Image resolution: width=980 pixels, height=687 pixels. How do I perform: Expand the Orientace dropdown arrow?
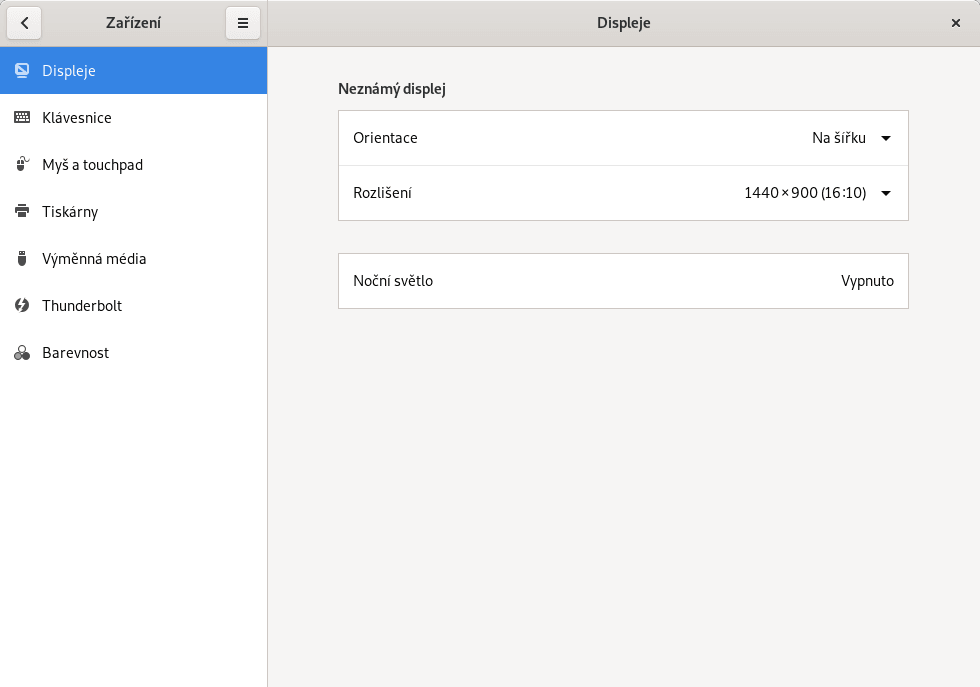[x=886, y=139]
